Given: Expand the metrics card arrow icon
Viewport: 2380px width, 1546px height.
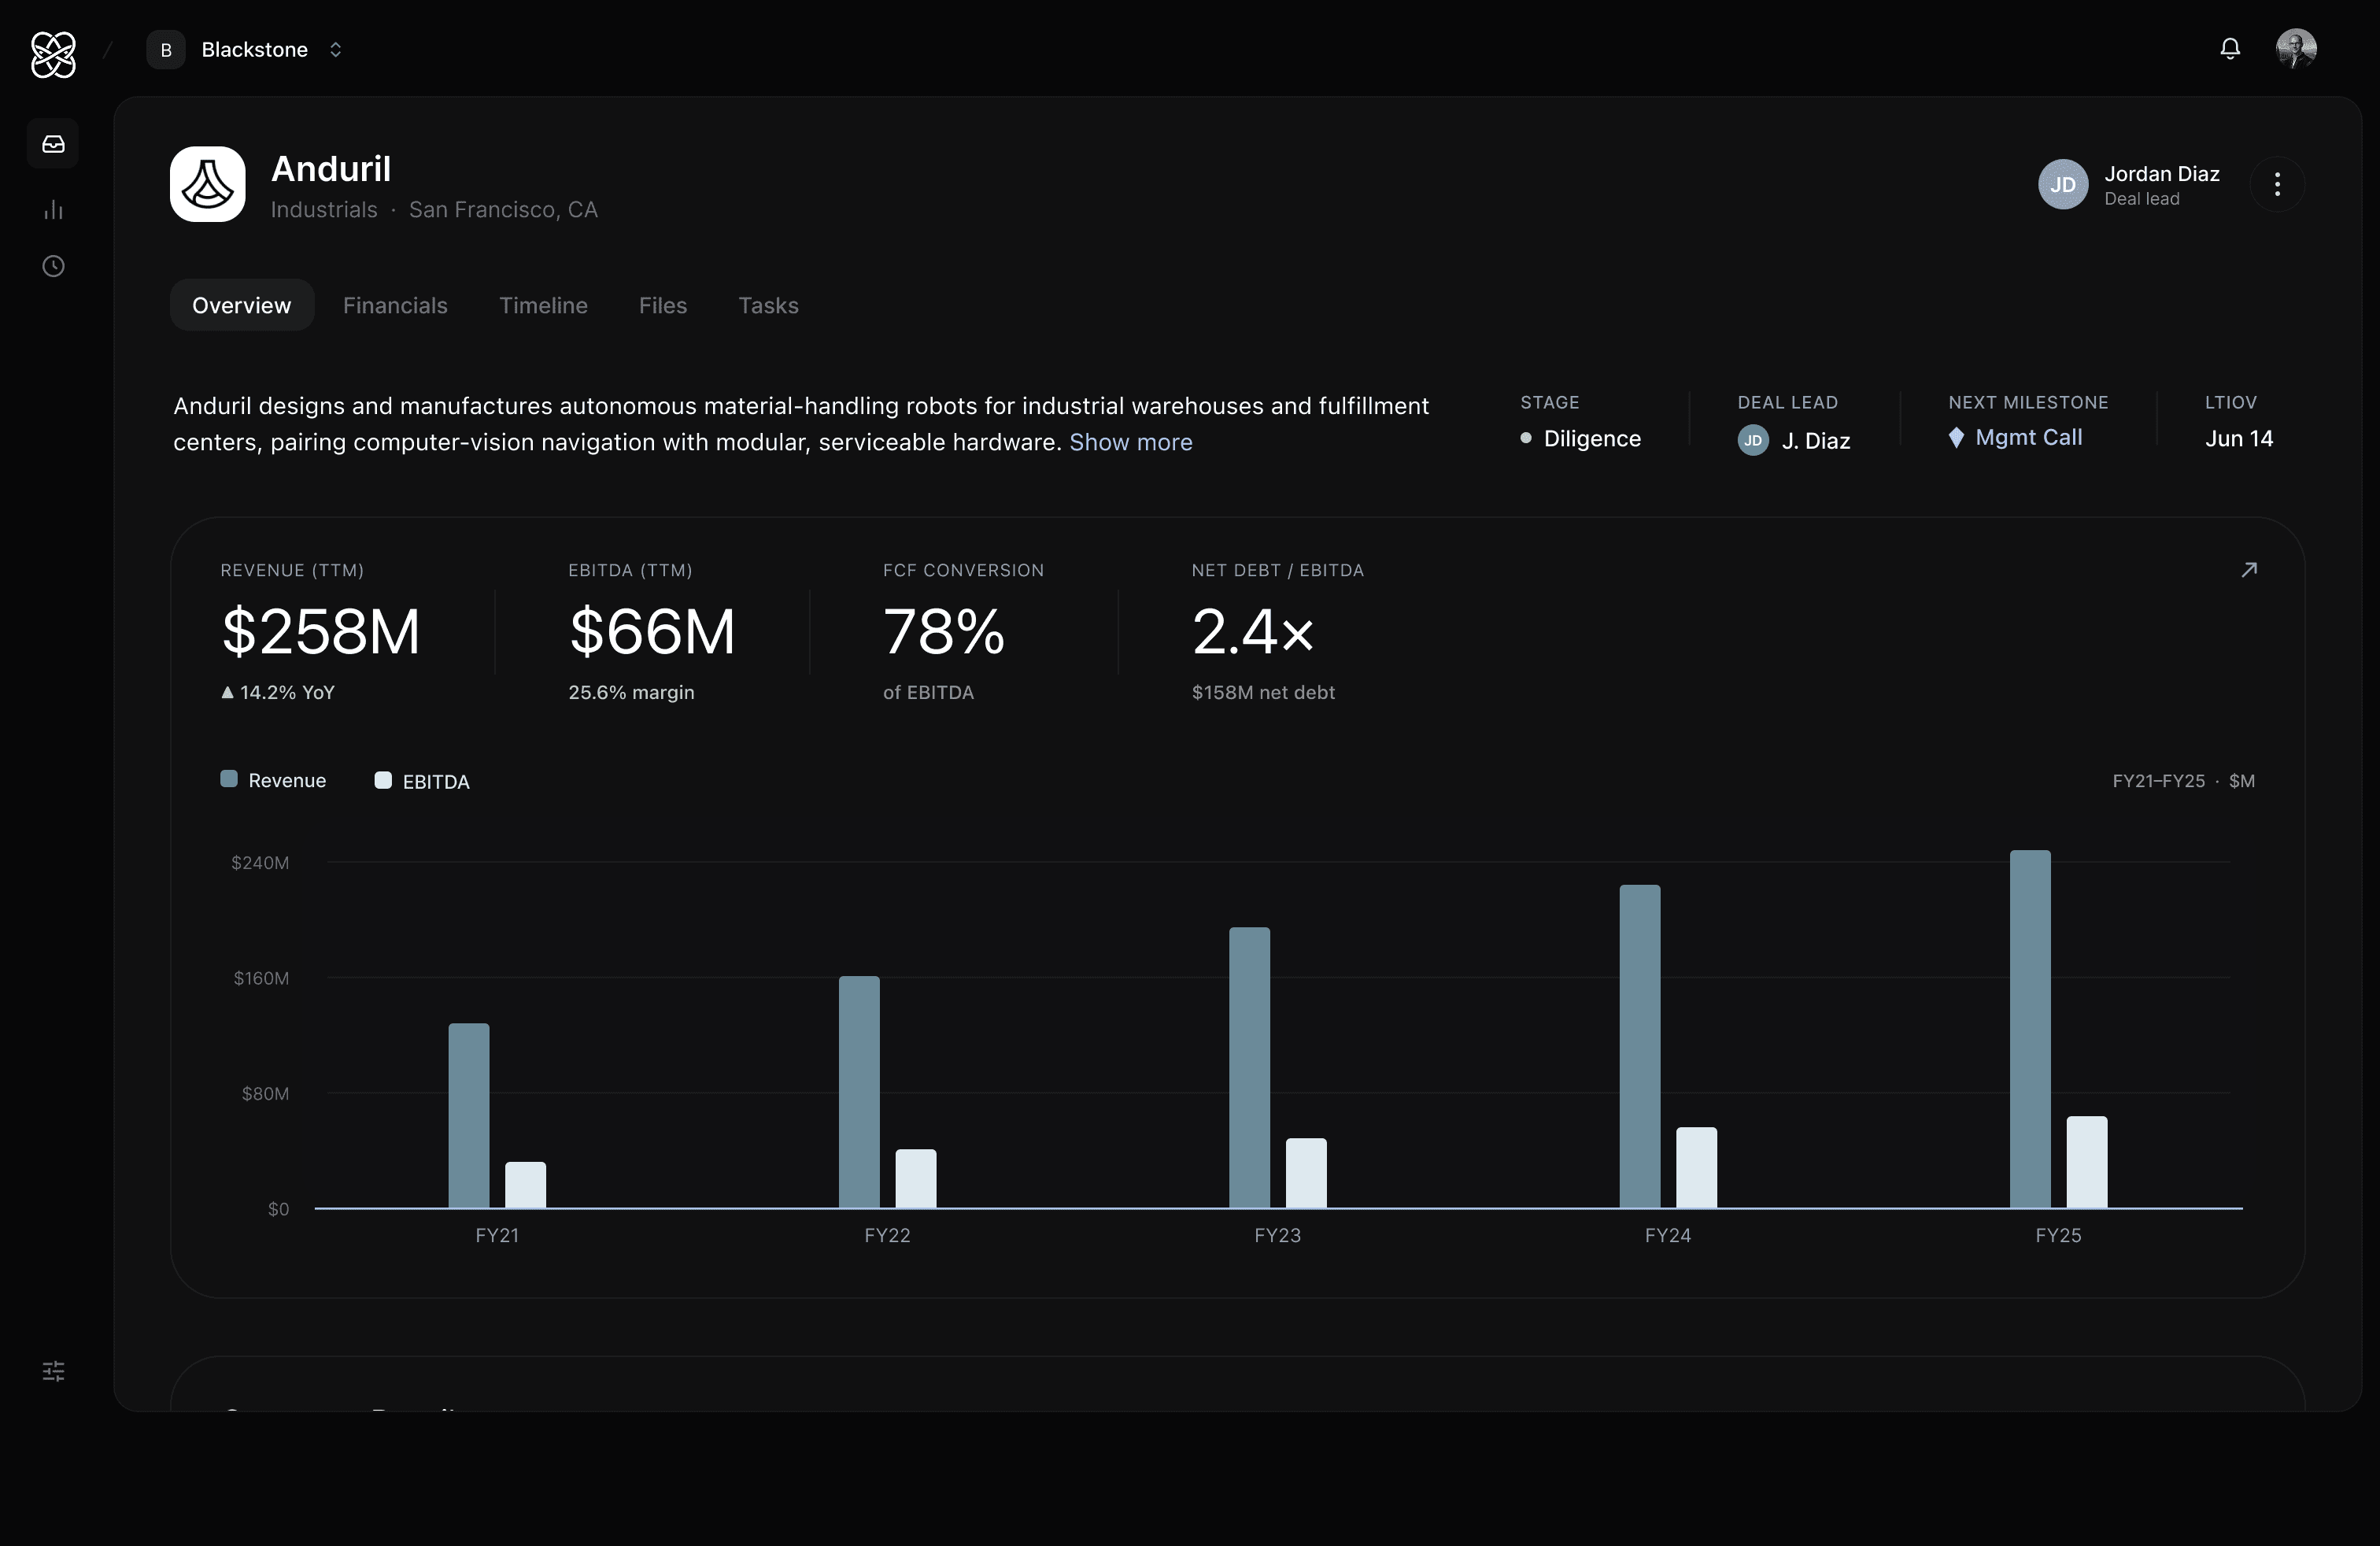Looking at the screenshot, I should (2249, 570).
